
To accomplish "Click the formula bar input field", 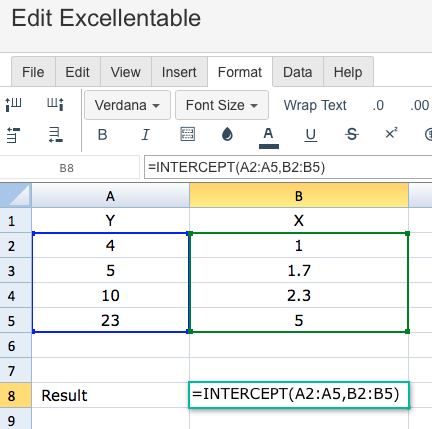I will (288, 167).
